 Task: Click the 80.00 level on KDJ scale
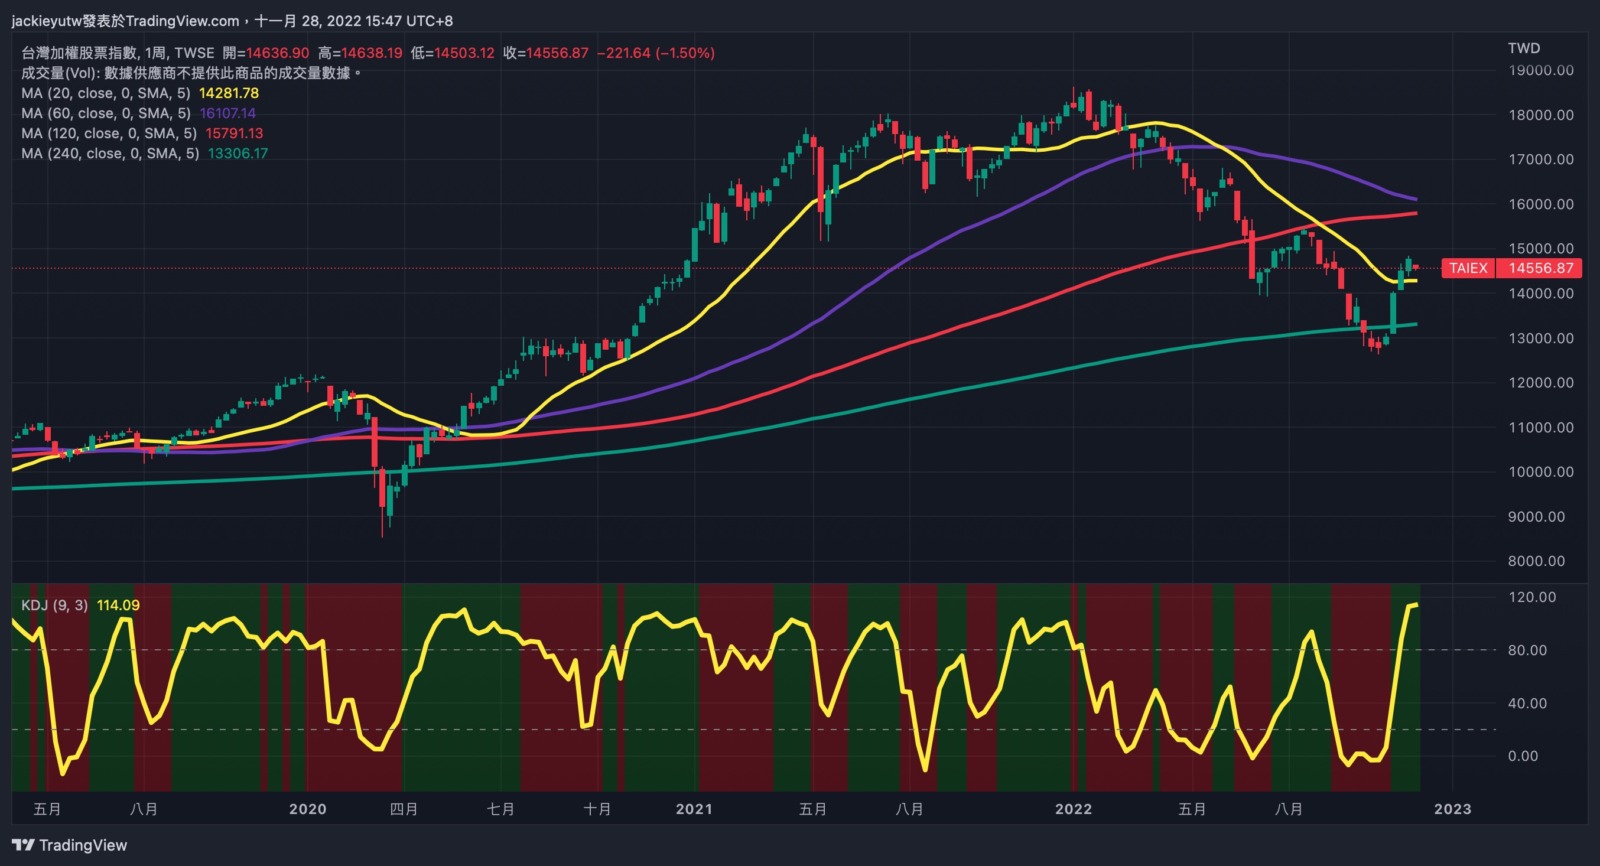pos(1527,650)
